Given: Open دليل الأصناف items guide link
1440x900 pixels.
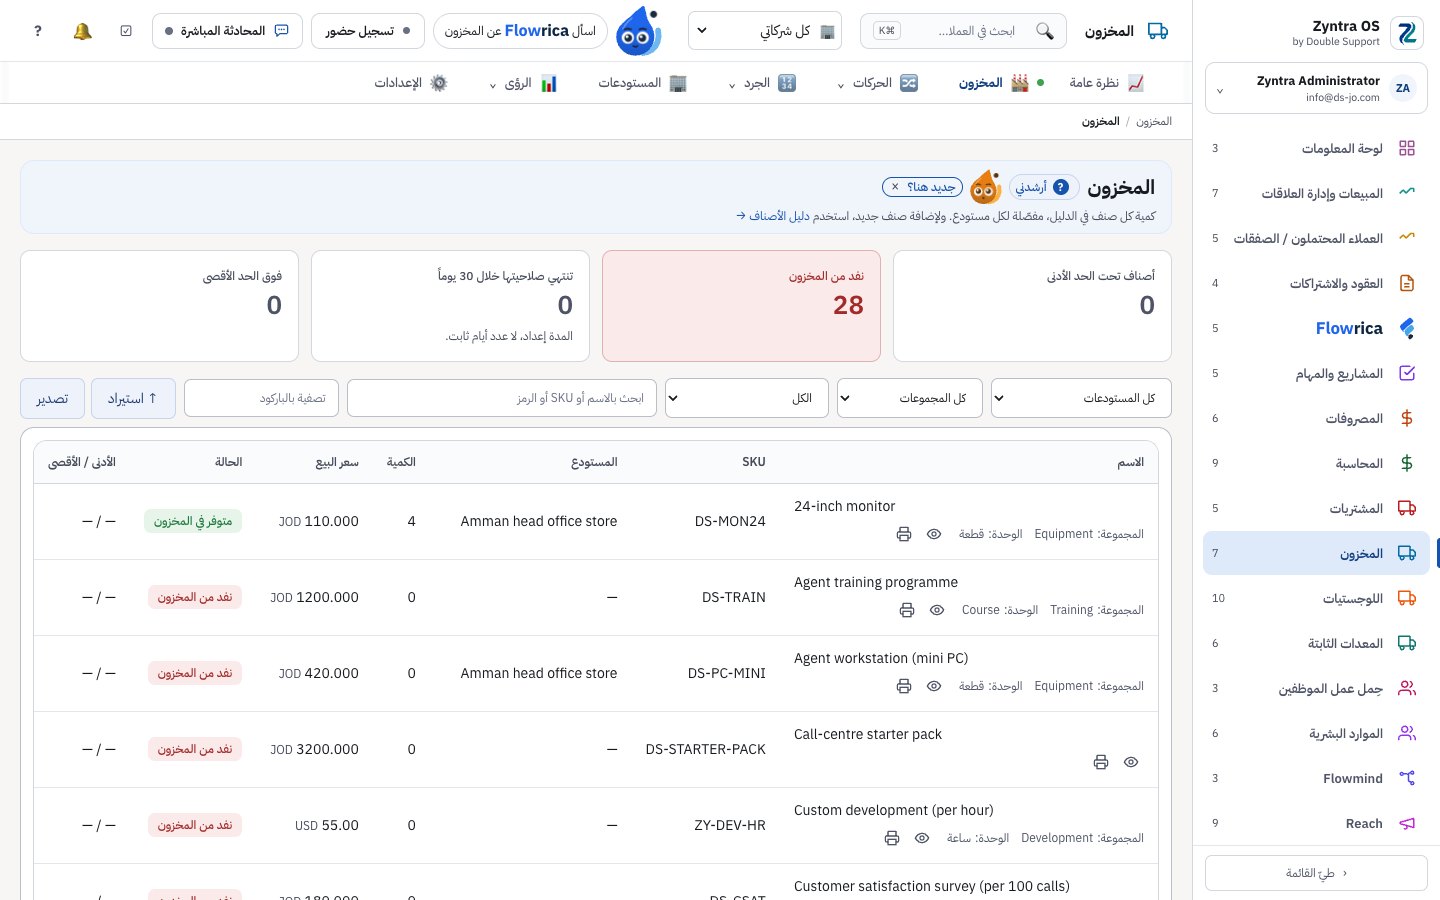Looking at the screenshot, I should [x=772, y=216].
